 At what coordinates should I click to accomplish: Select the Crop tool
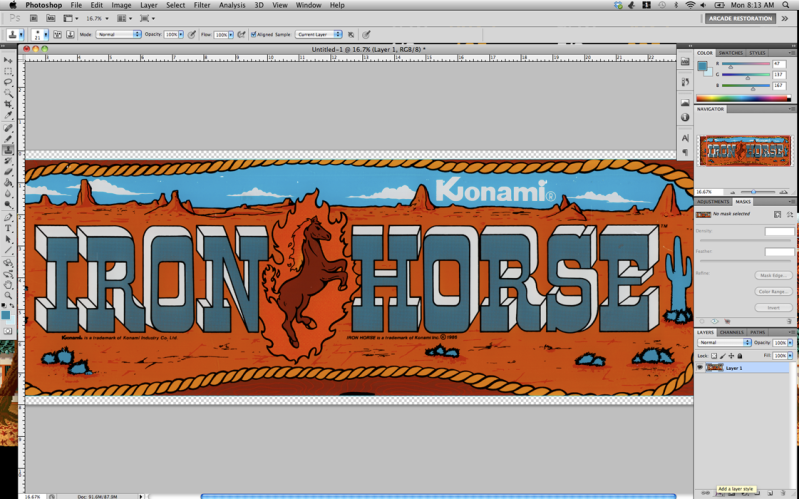[x=8, y=104]
